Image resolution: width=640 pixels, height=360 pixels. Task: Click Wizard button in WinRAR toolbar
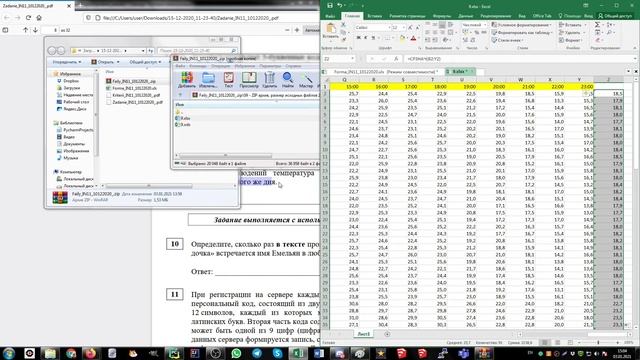(306, 79)
